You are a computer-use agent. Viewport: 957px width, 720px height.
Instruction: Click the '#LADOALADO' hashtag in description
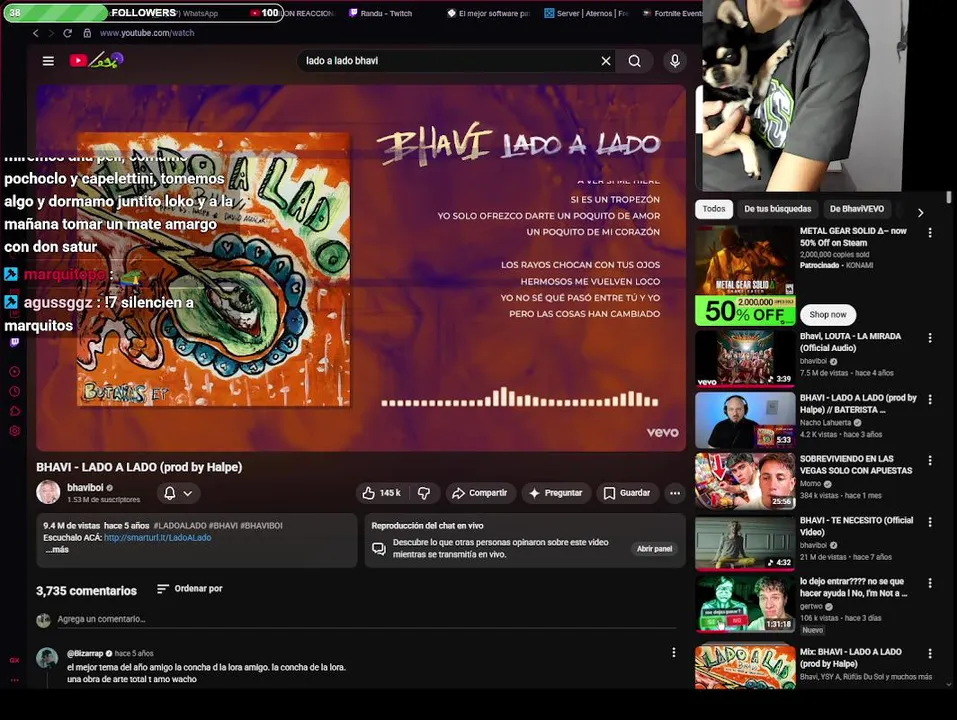(179, 525)
